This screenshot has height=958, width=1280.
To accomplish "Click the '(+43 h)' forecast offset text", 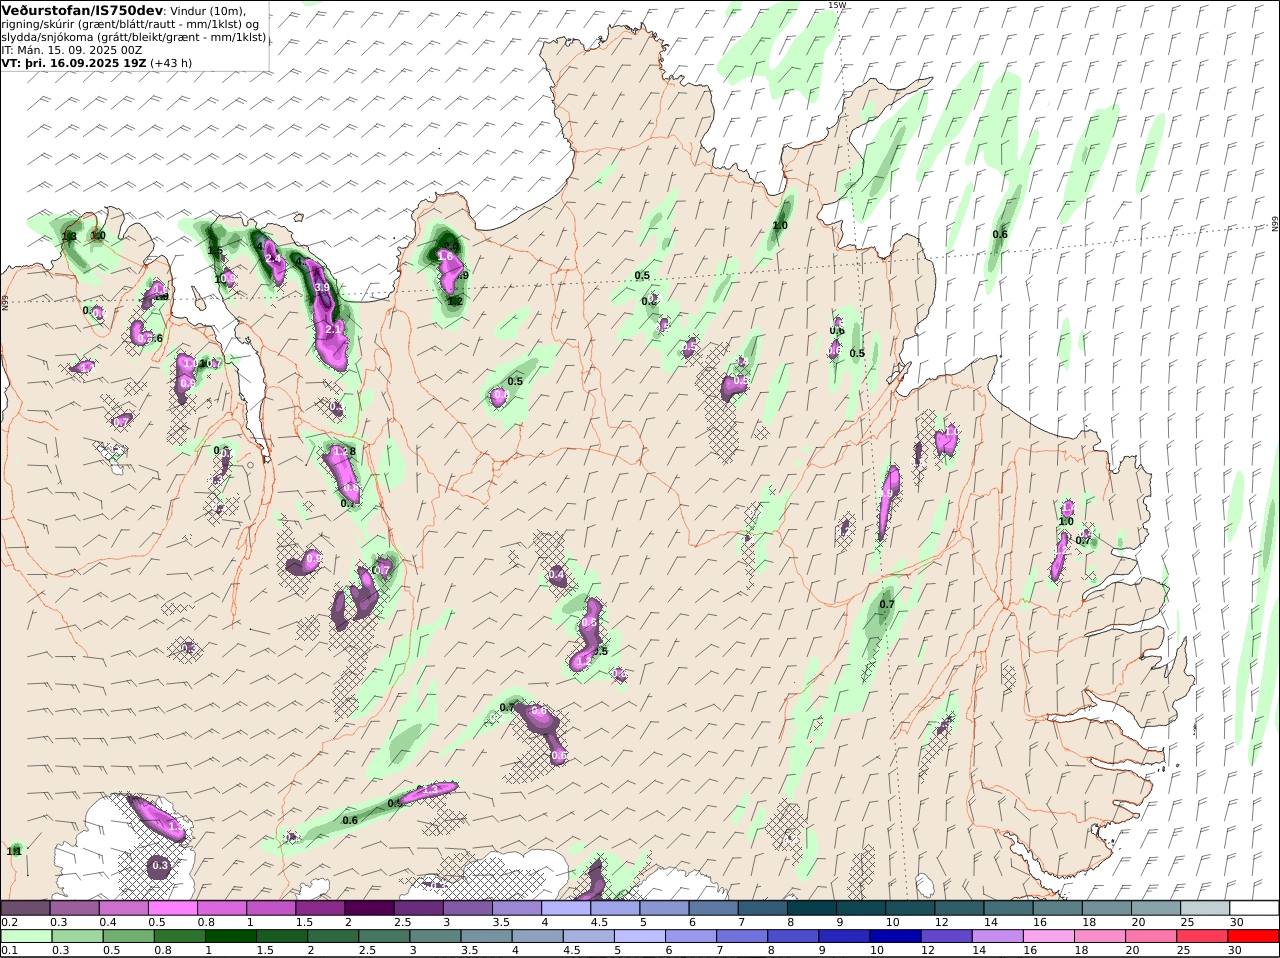I will [x=172, y=62].
